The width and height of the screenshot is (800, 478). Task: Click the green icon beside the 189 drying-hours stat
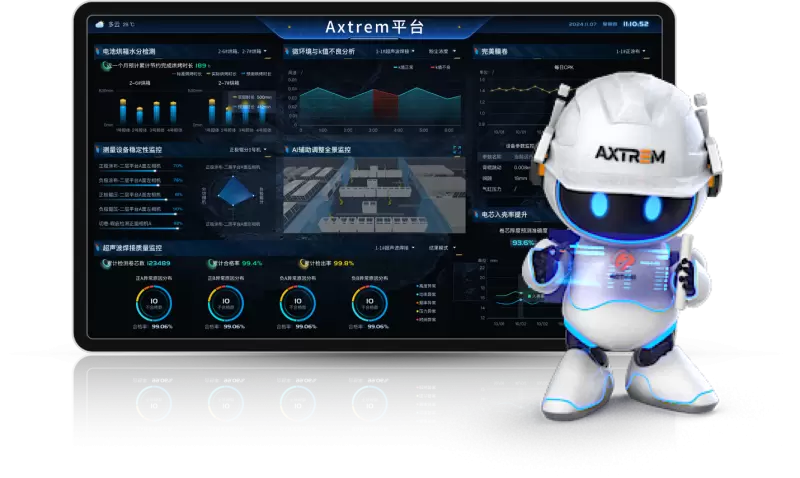coord(104,66)
